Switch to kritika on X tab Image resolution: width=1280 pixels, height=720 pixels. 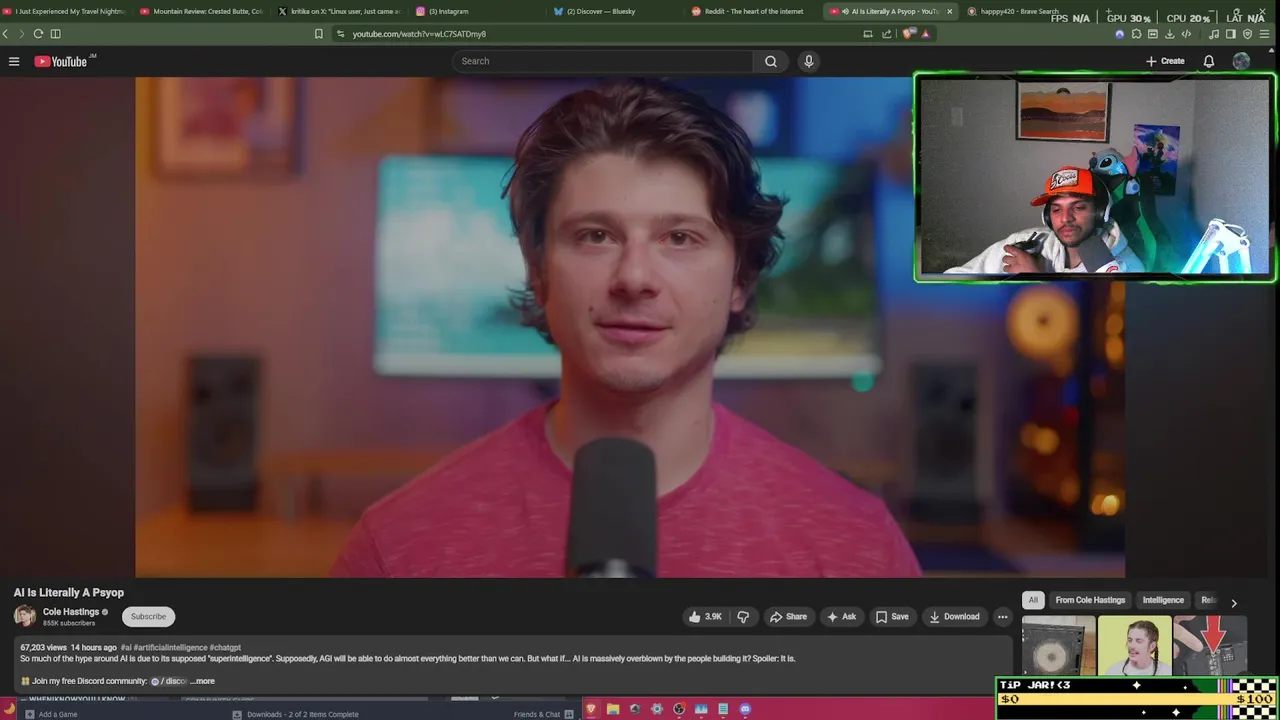click(x=338, y=11)
